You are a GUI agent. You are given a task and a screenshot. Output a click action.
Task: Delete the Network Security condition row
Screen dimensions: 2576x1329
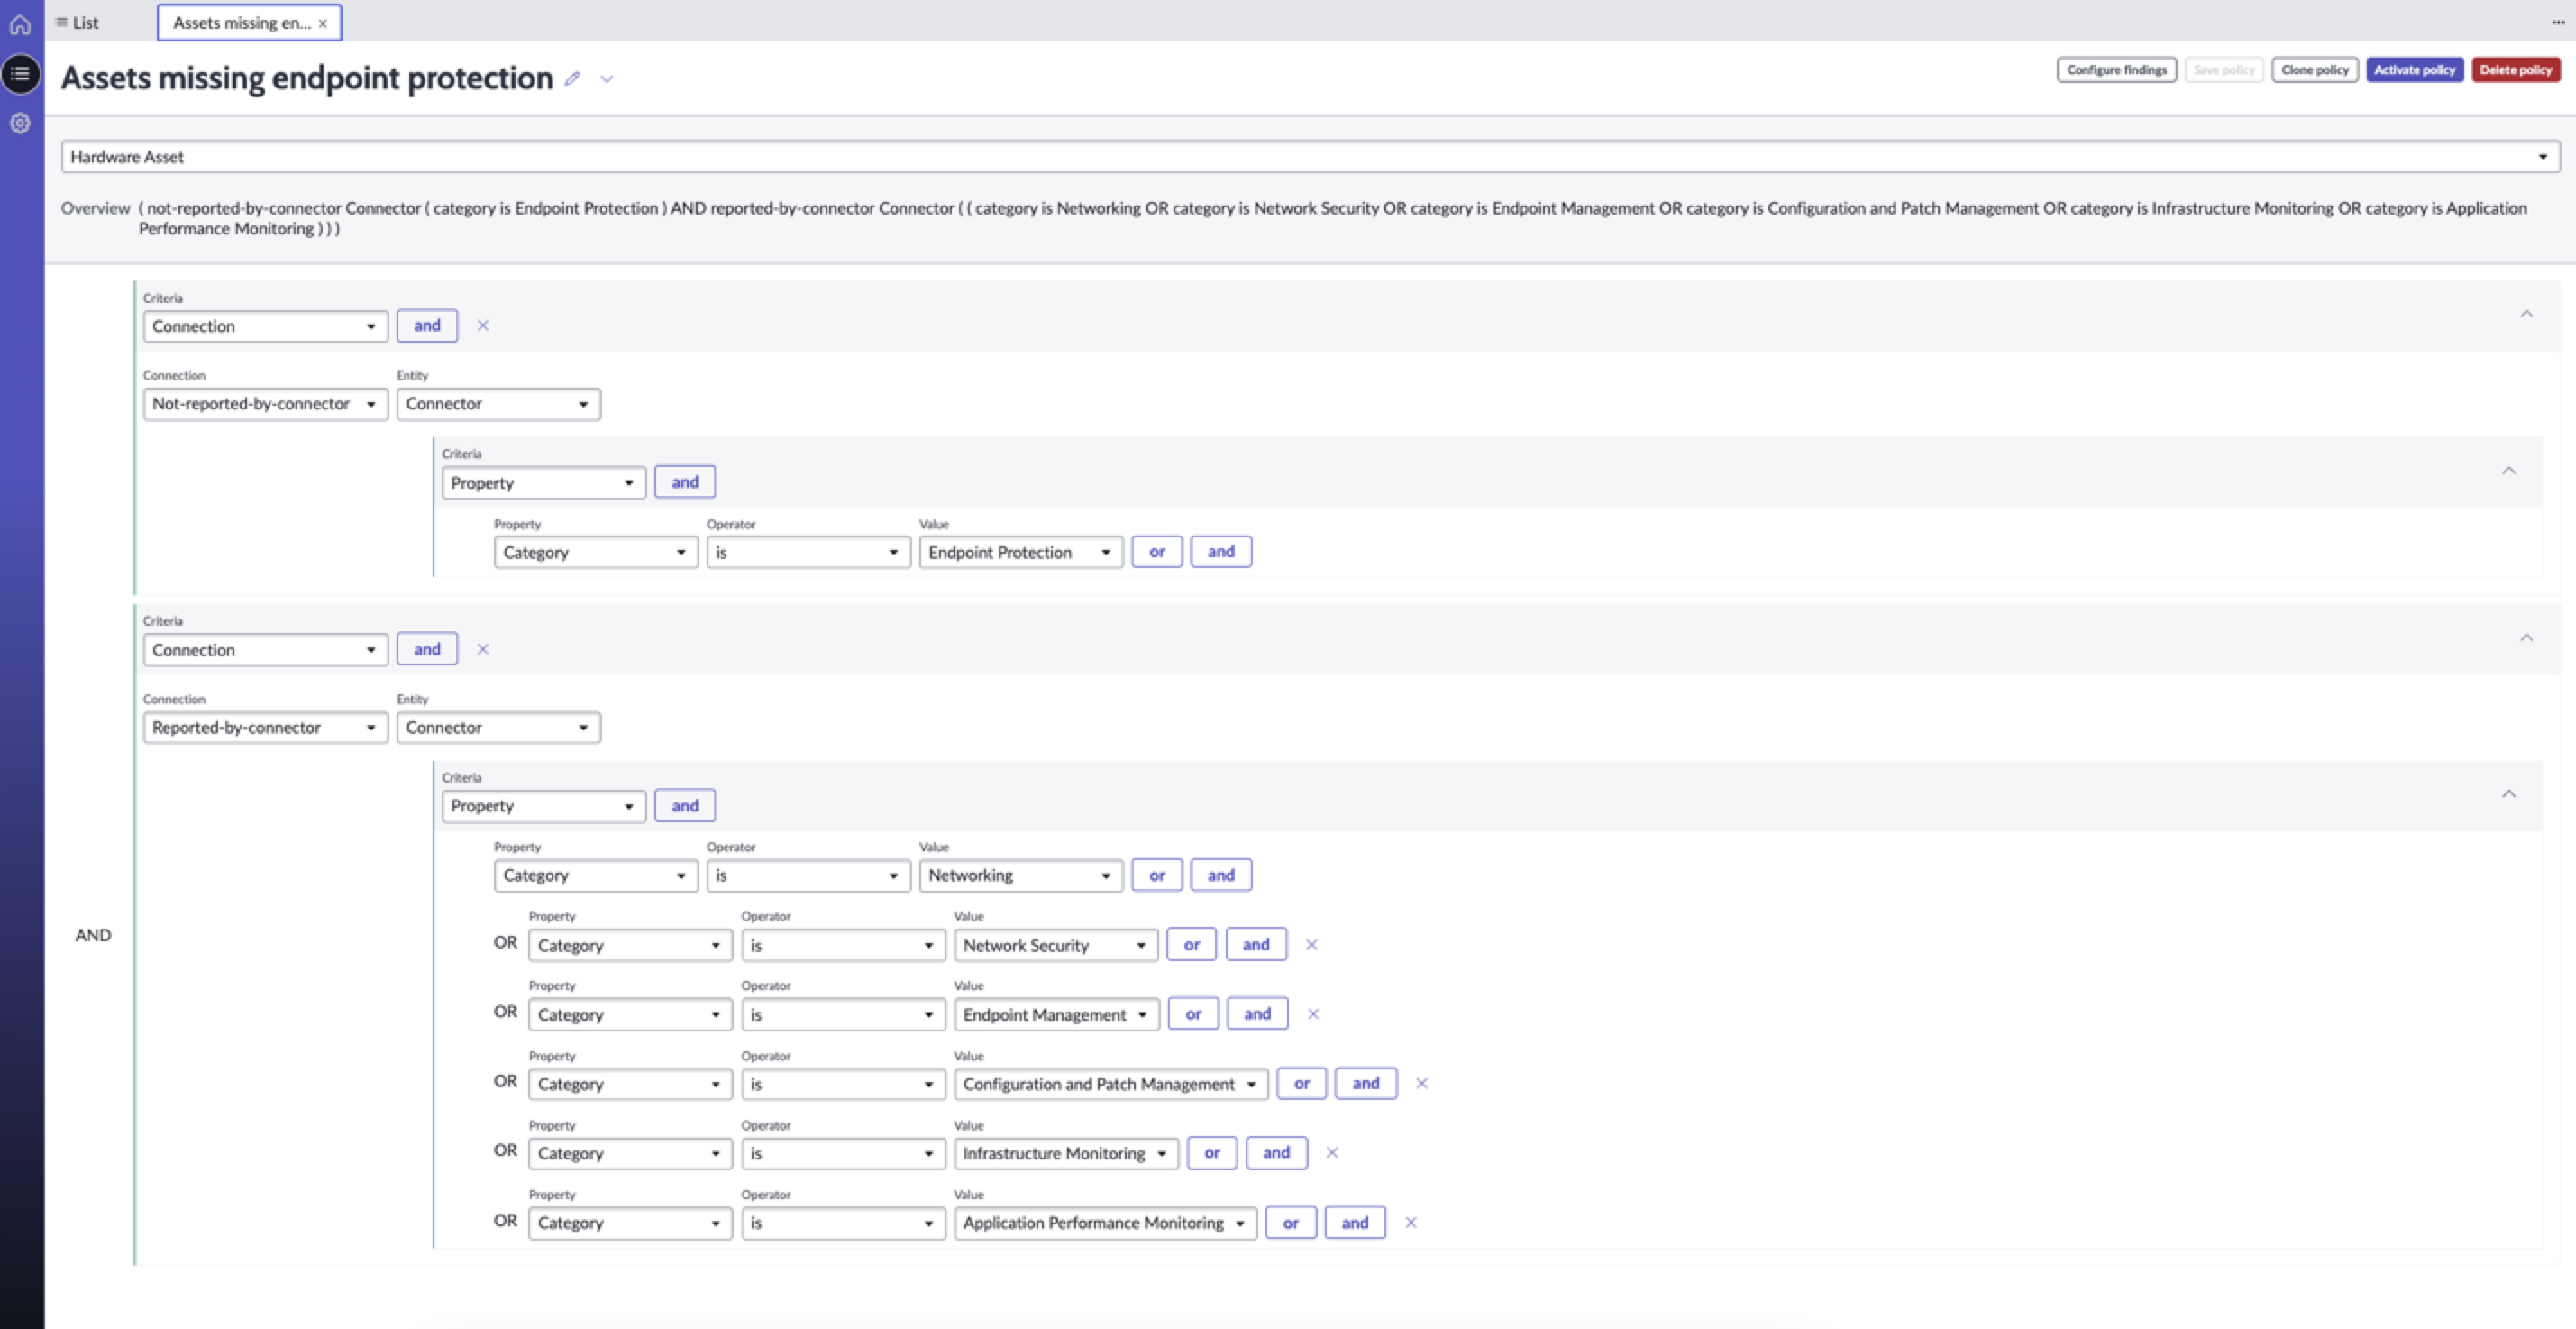tap(1312, 945)
